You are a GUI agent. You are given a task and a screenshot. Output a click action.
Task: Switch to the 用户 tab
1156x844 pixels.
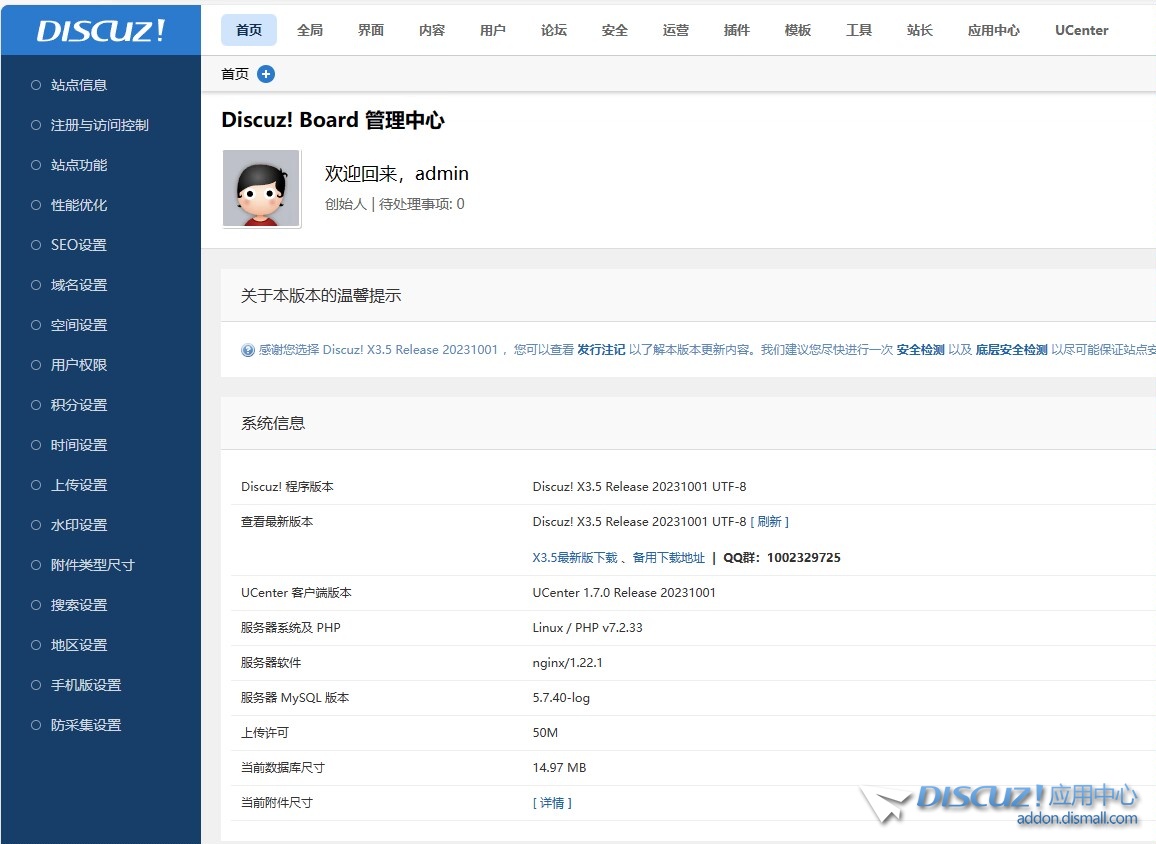[493, 30]
